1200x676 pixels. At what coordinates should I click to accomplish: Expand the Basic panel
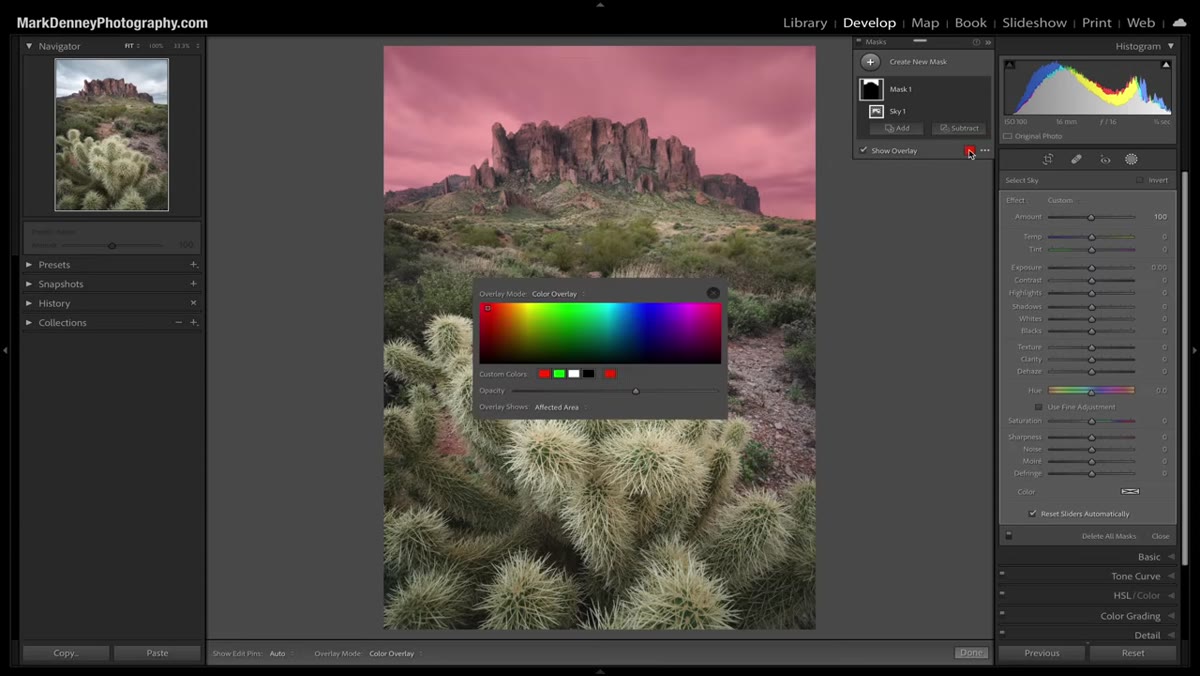pyautogui.click(x=1171, y=557)
